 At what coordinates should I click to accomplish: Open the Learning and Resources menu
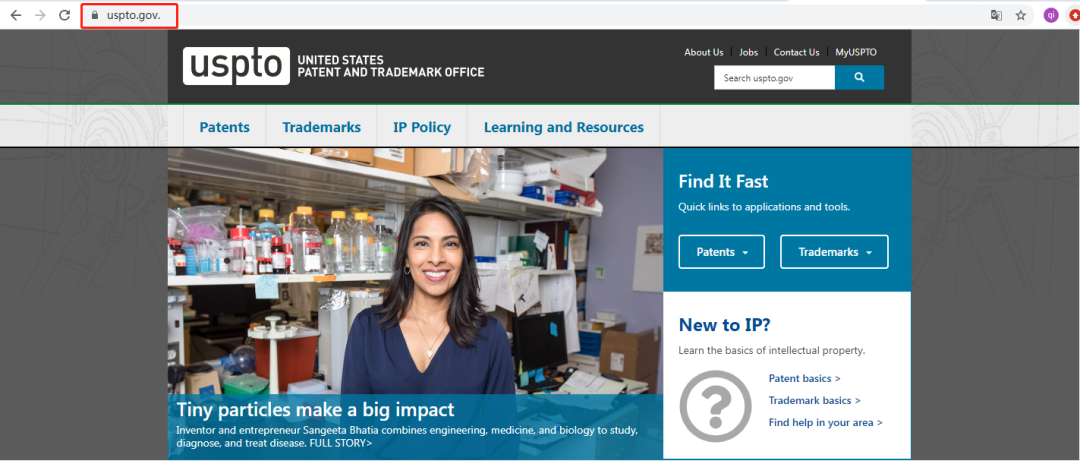563,127
